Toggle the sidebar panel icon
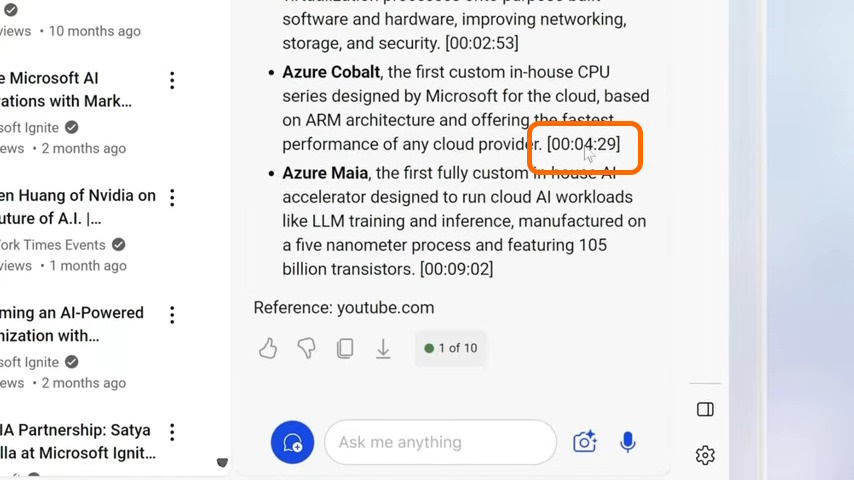Screen dimensions: 854x480 point(705,409)
